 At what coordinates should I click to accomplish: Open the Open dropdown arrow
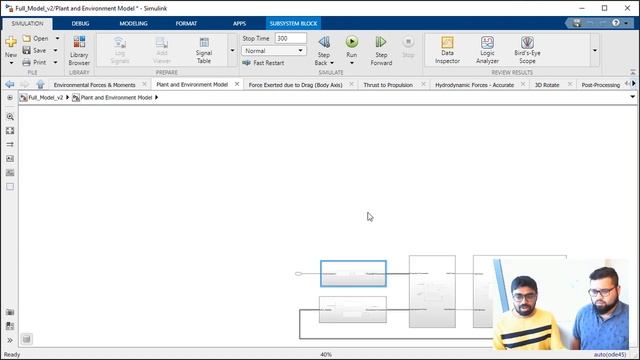[57, 38]
